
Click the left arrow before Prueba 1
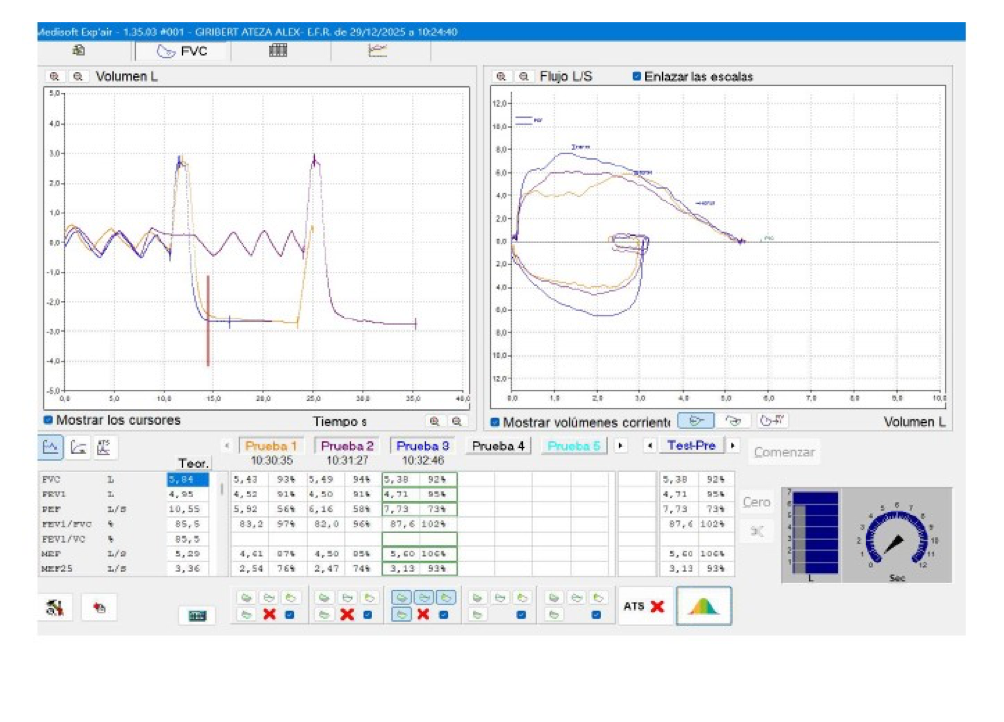[228, 445]
